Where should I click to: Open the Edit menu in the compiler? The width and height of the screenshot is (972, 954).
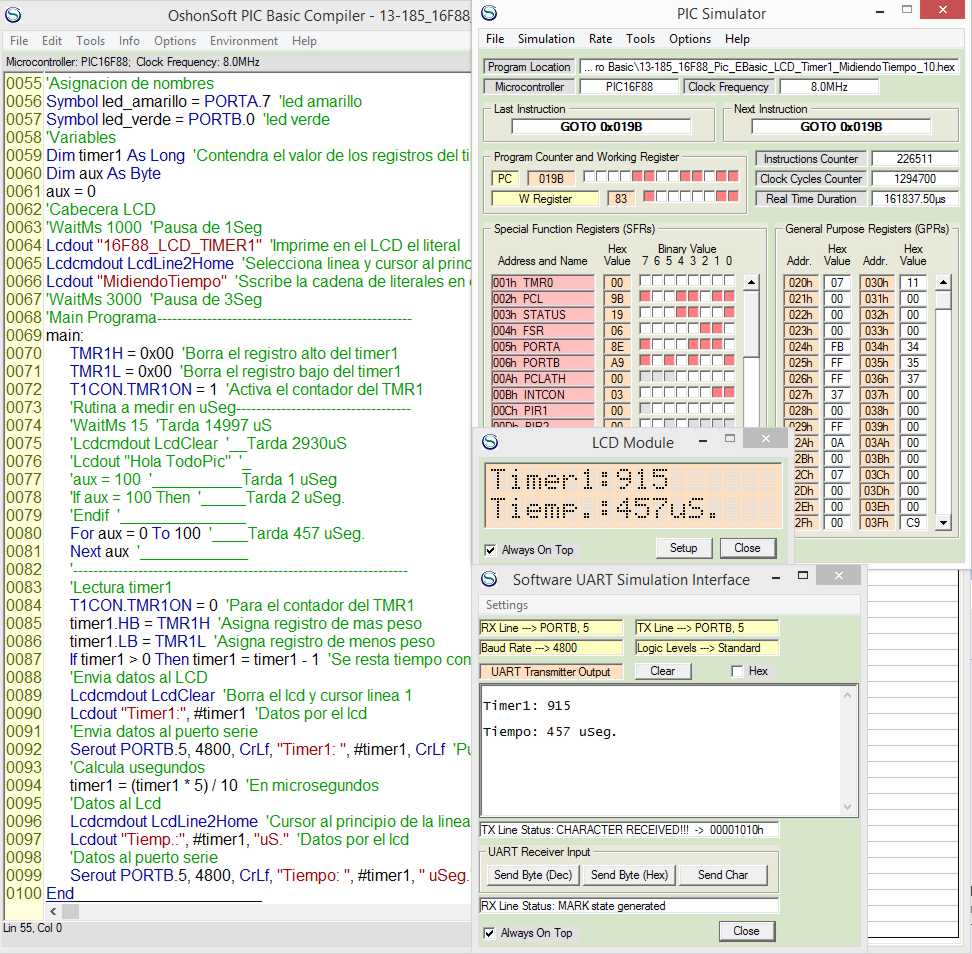click(52, 41)
